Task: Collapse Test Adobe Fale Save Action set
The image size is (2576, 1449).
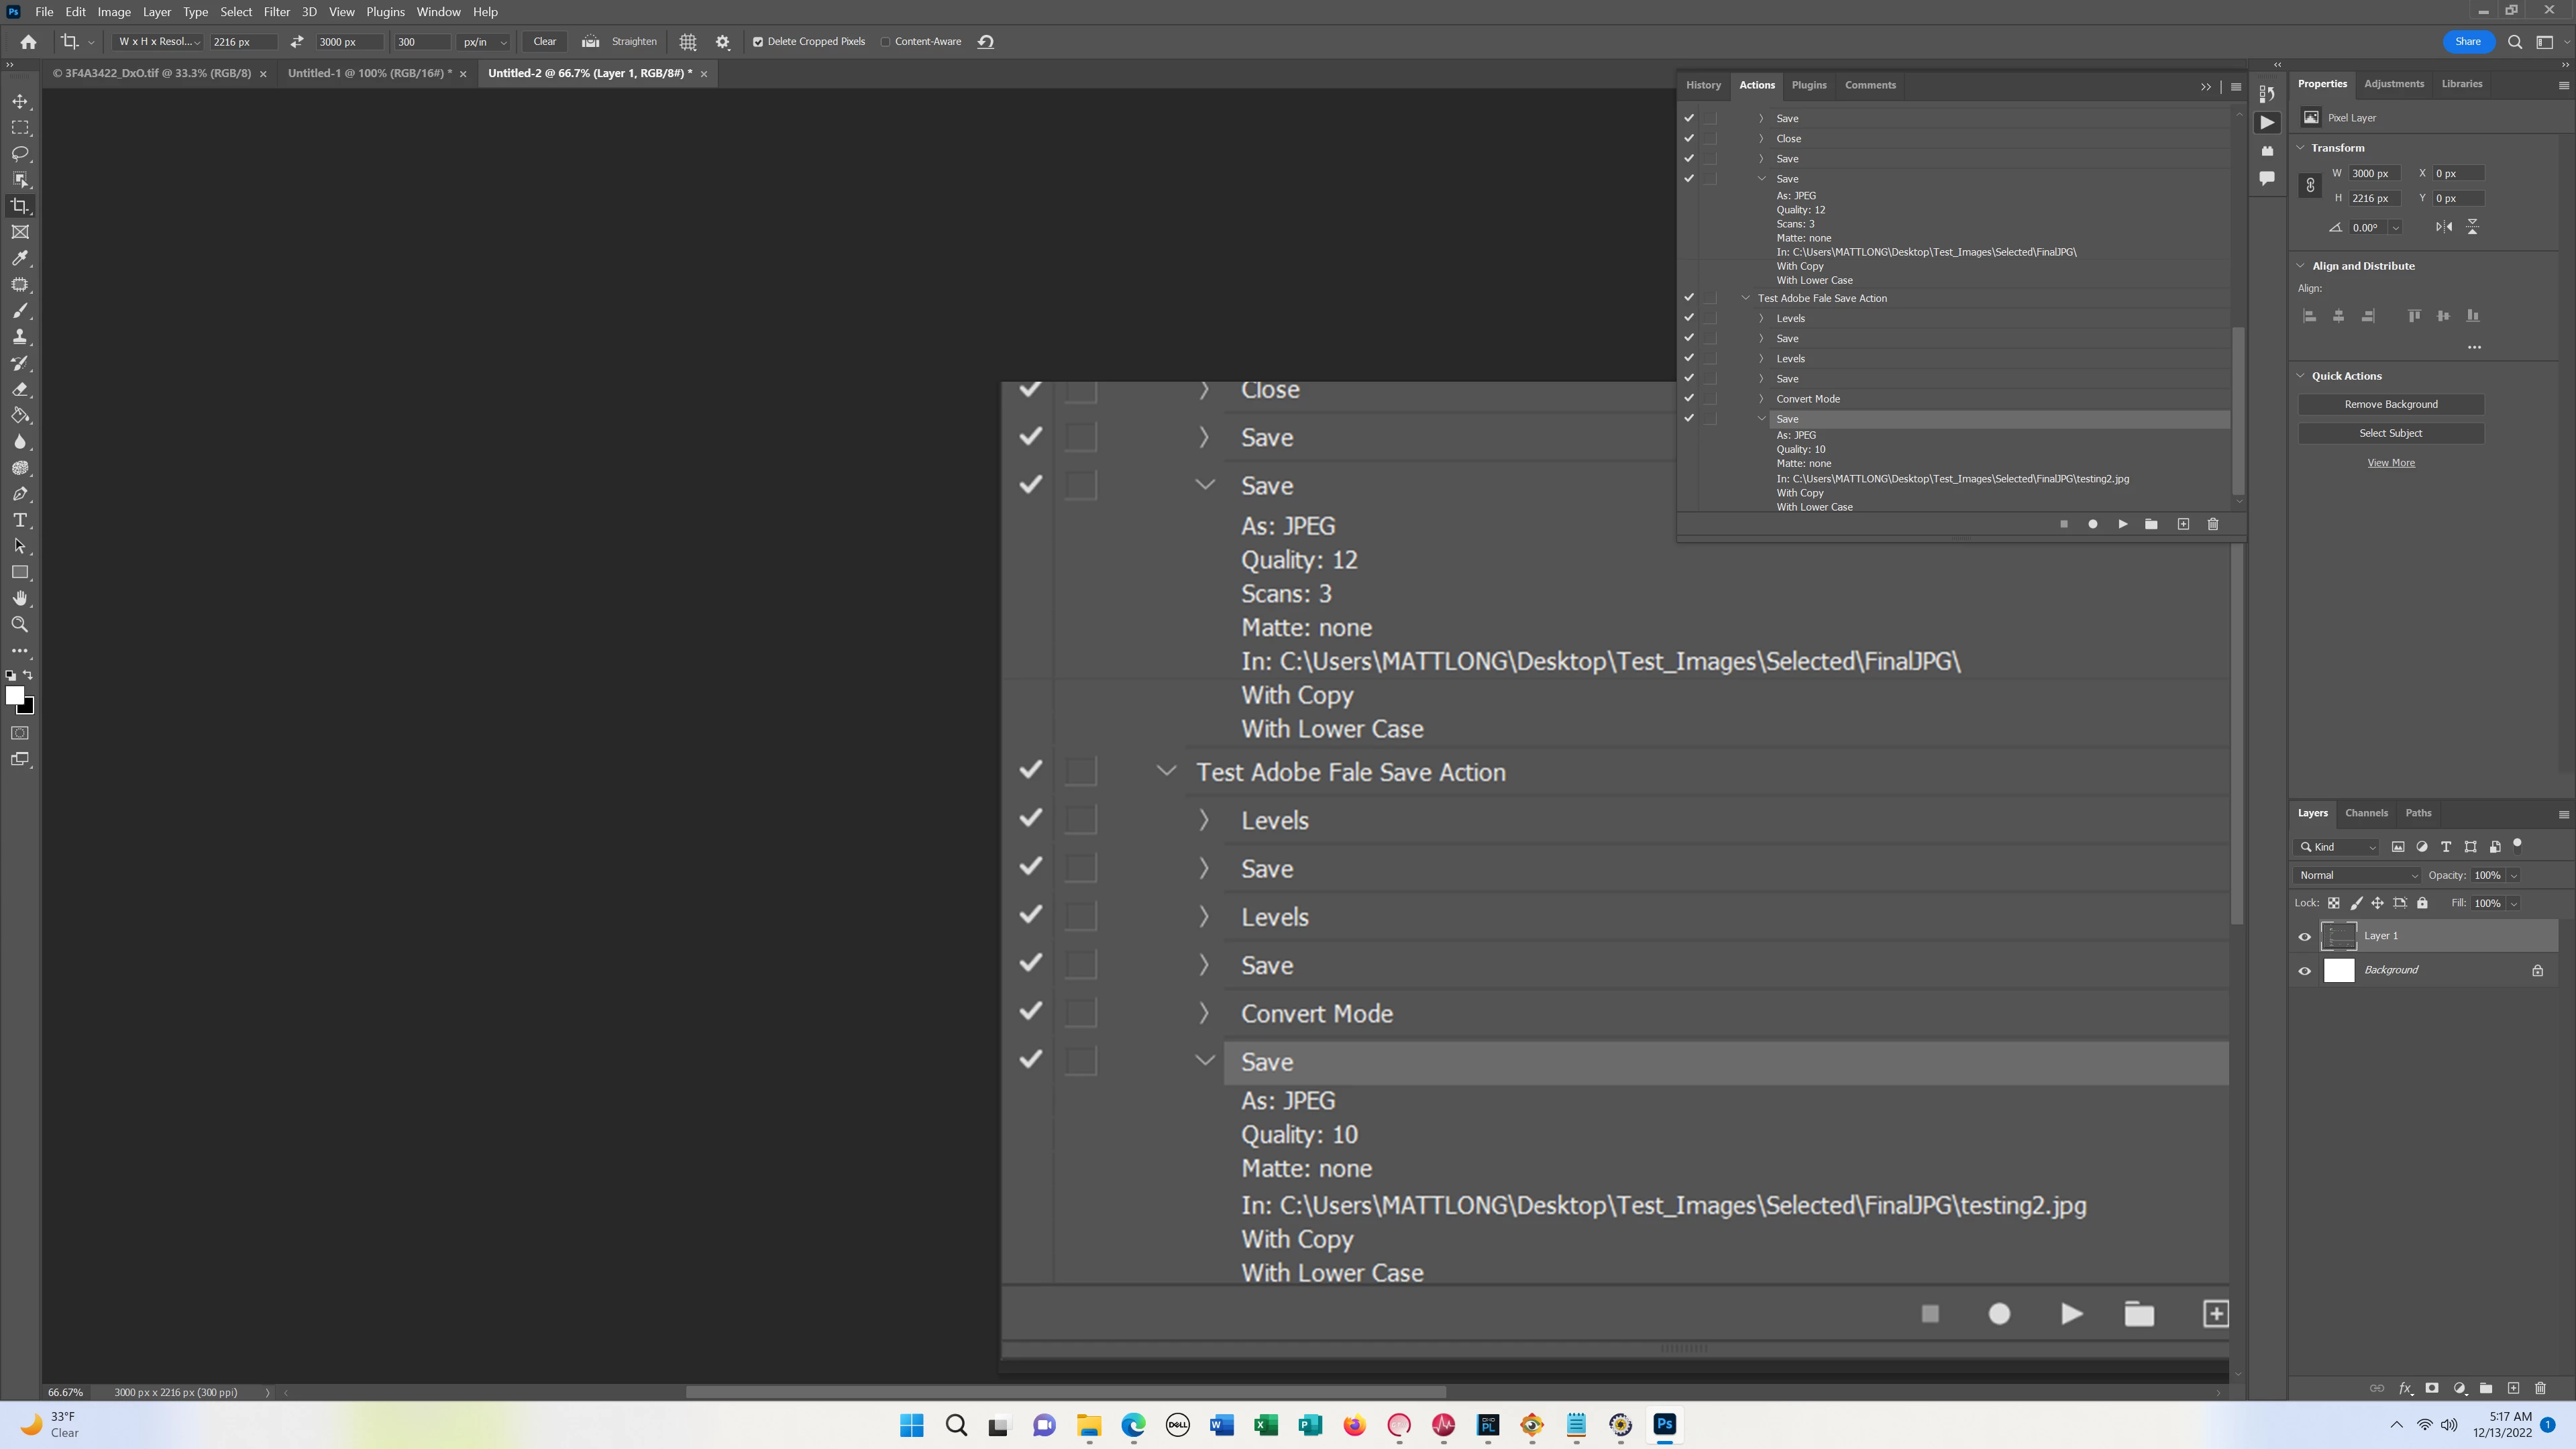Action: click(x=1746, y=298)
